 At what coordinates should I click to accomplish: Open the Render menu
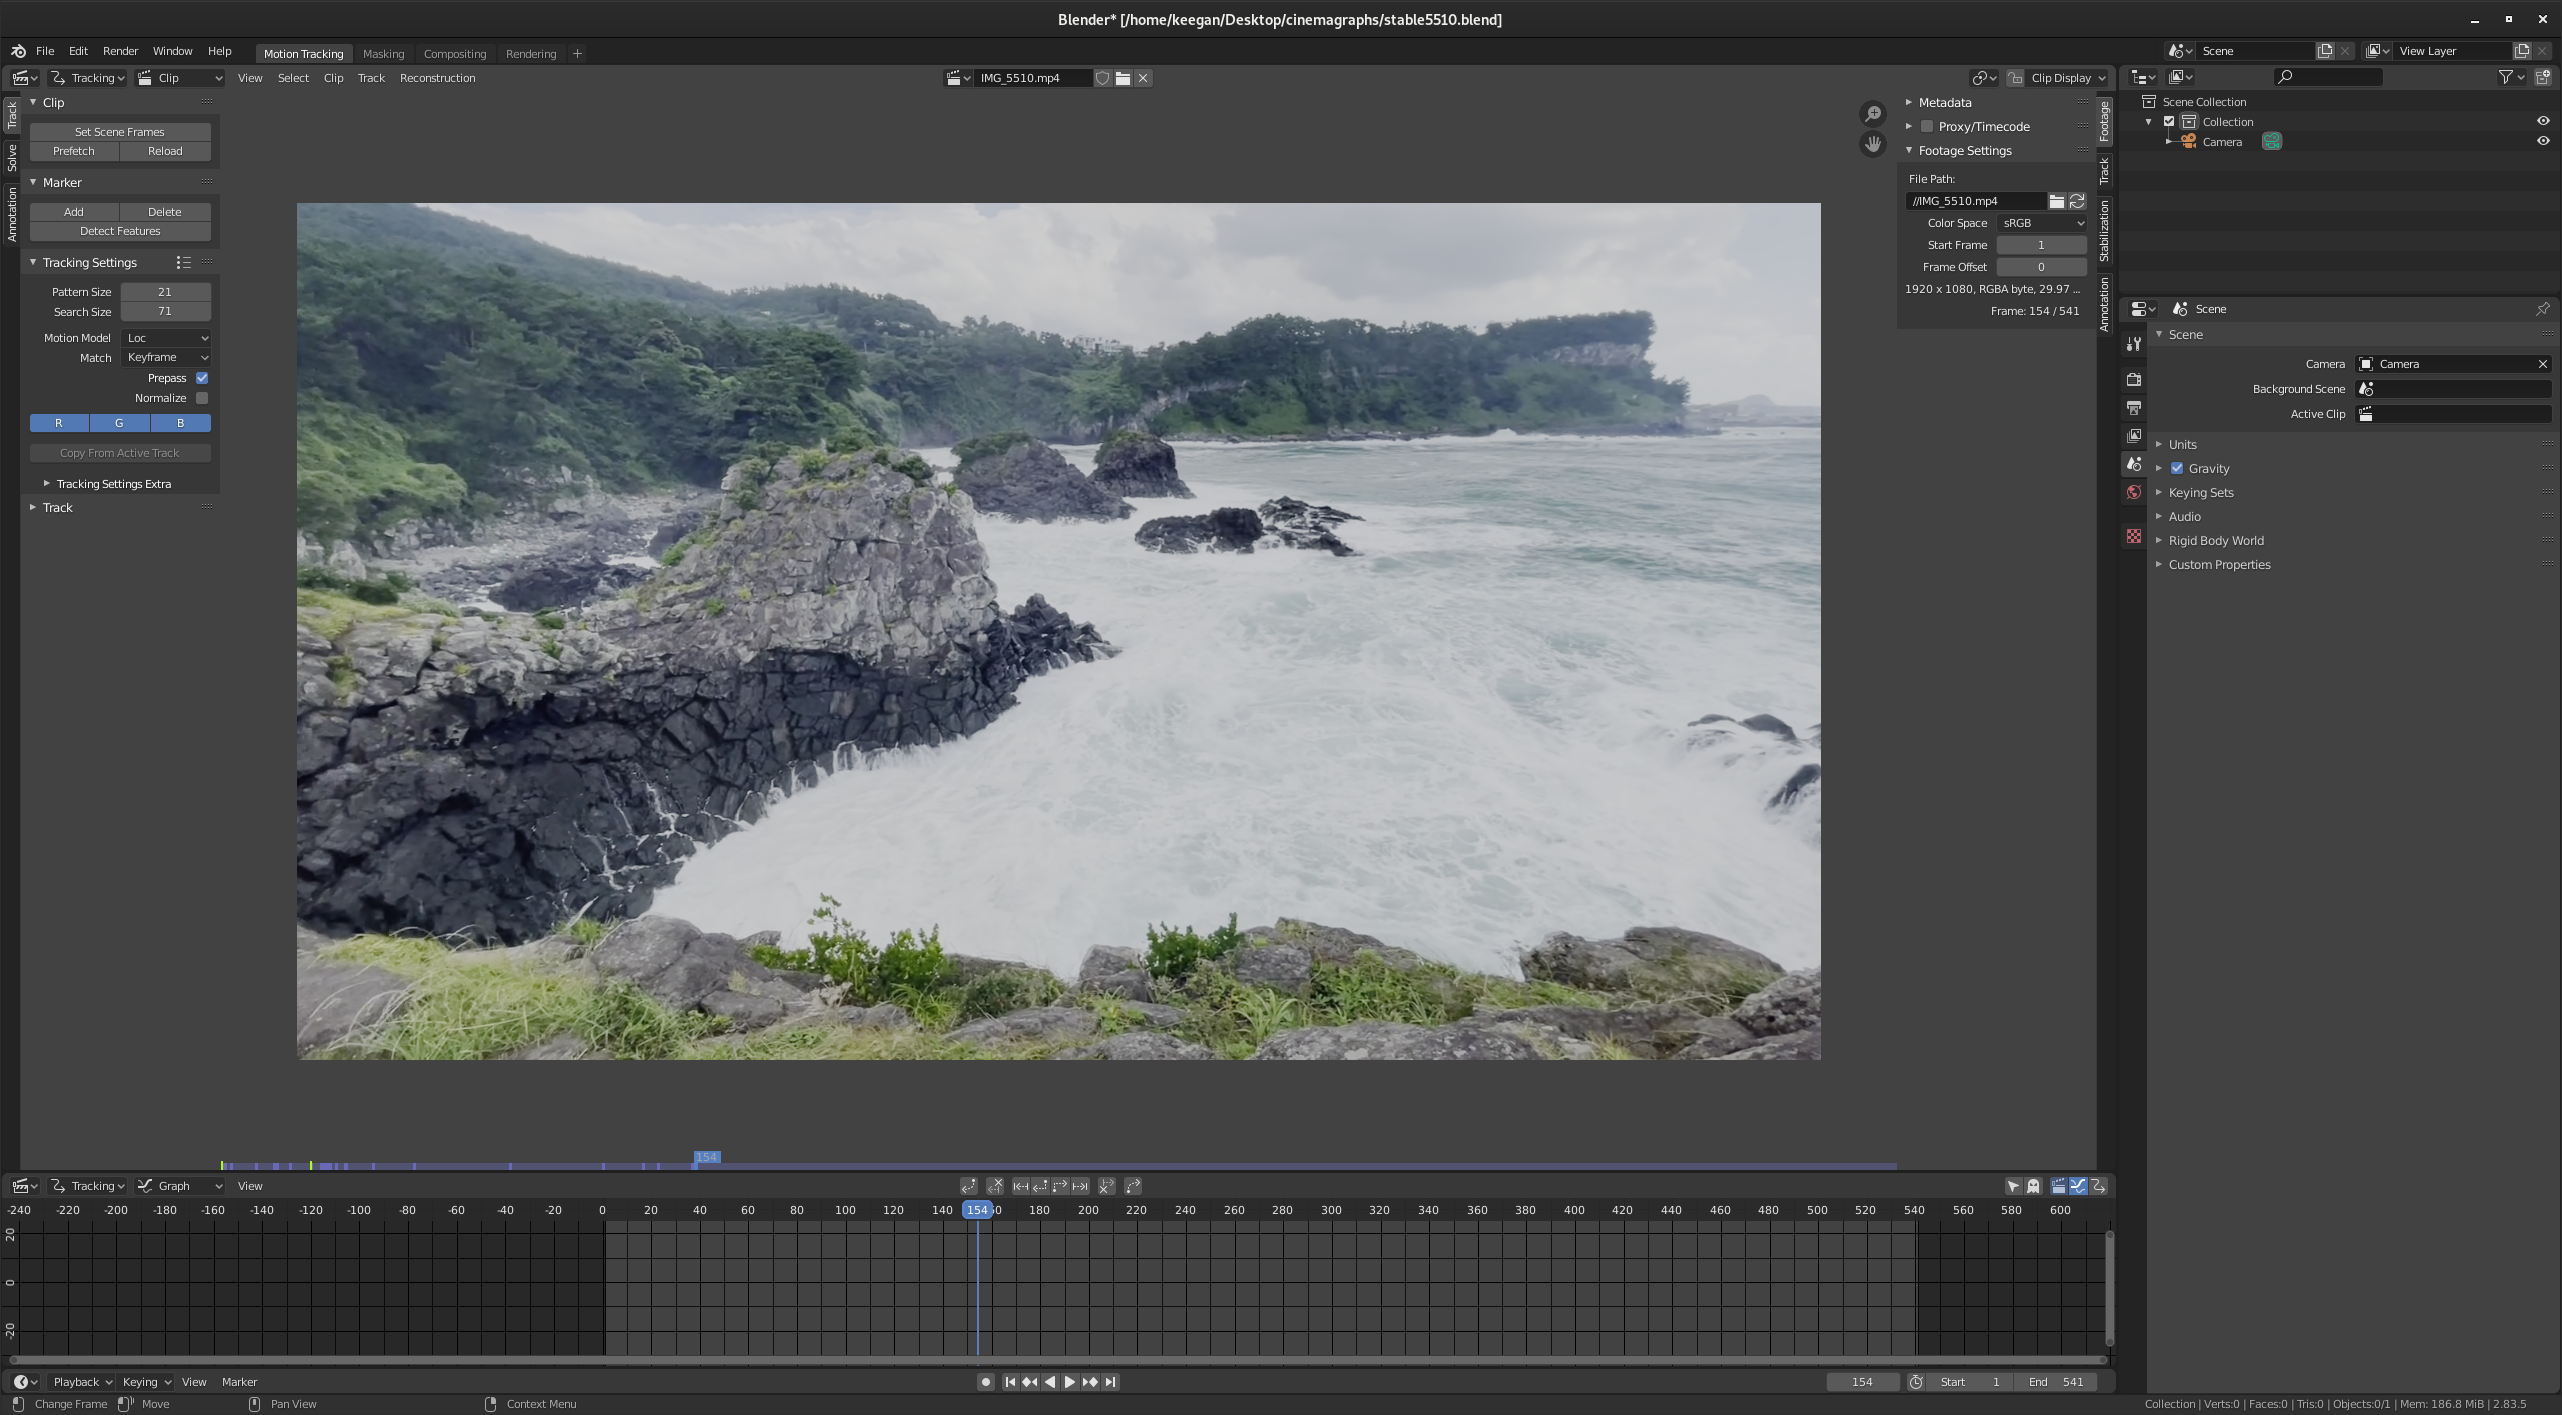coord(120,51)
